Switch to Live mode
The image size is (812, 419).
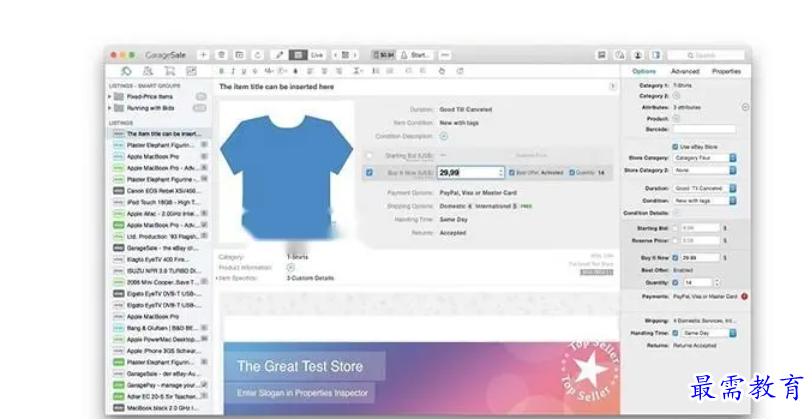click(x=317, y=55)
